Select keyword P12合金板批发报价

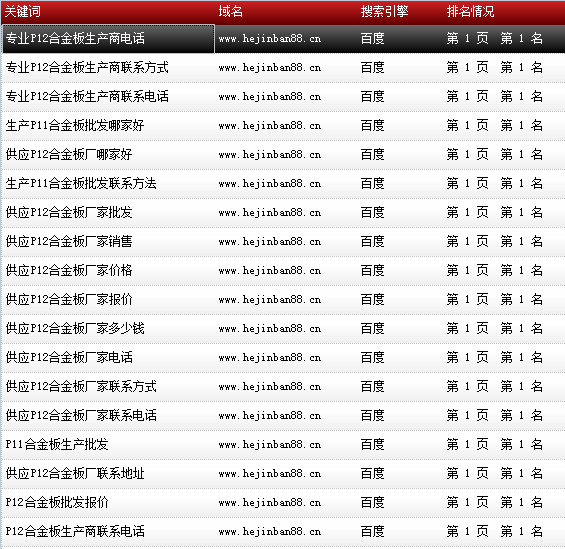tap(57, 503)
